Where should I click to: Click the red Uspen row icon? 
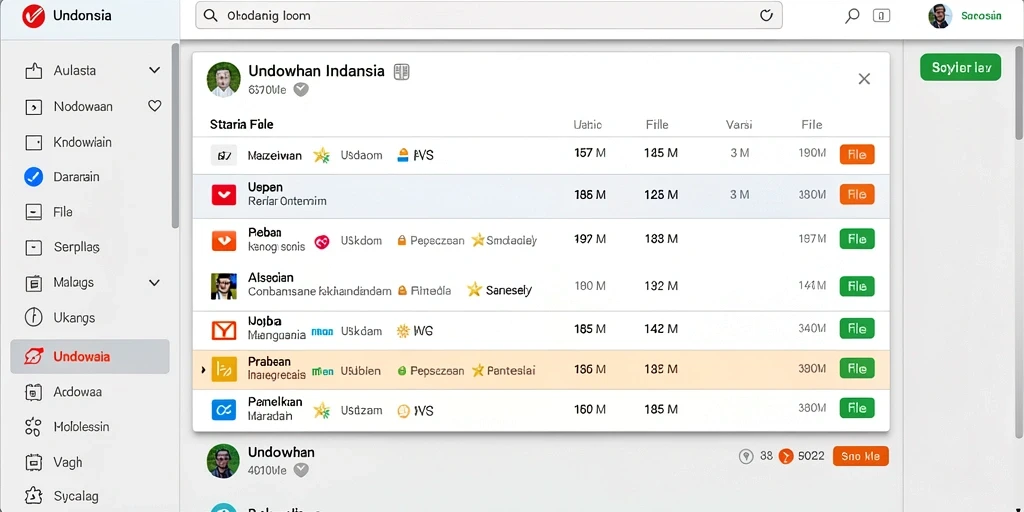point(223,195)
